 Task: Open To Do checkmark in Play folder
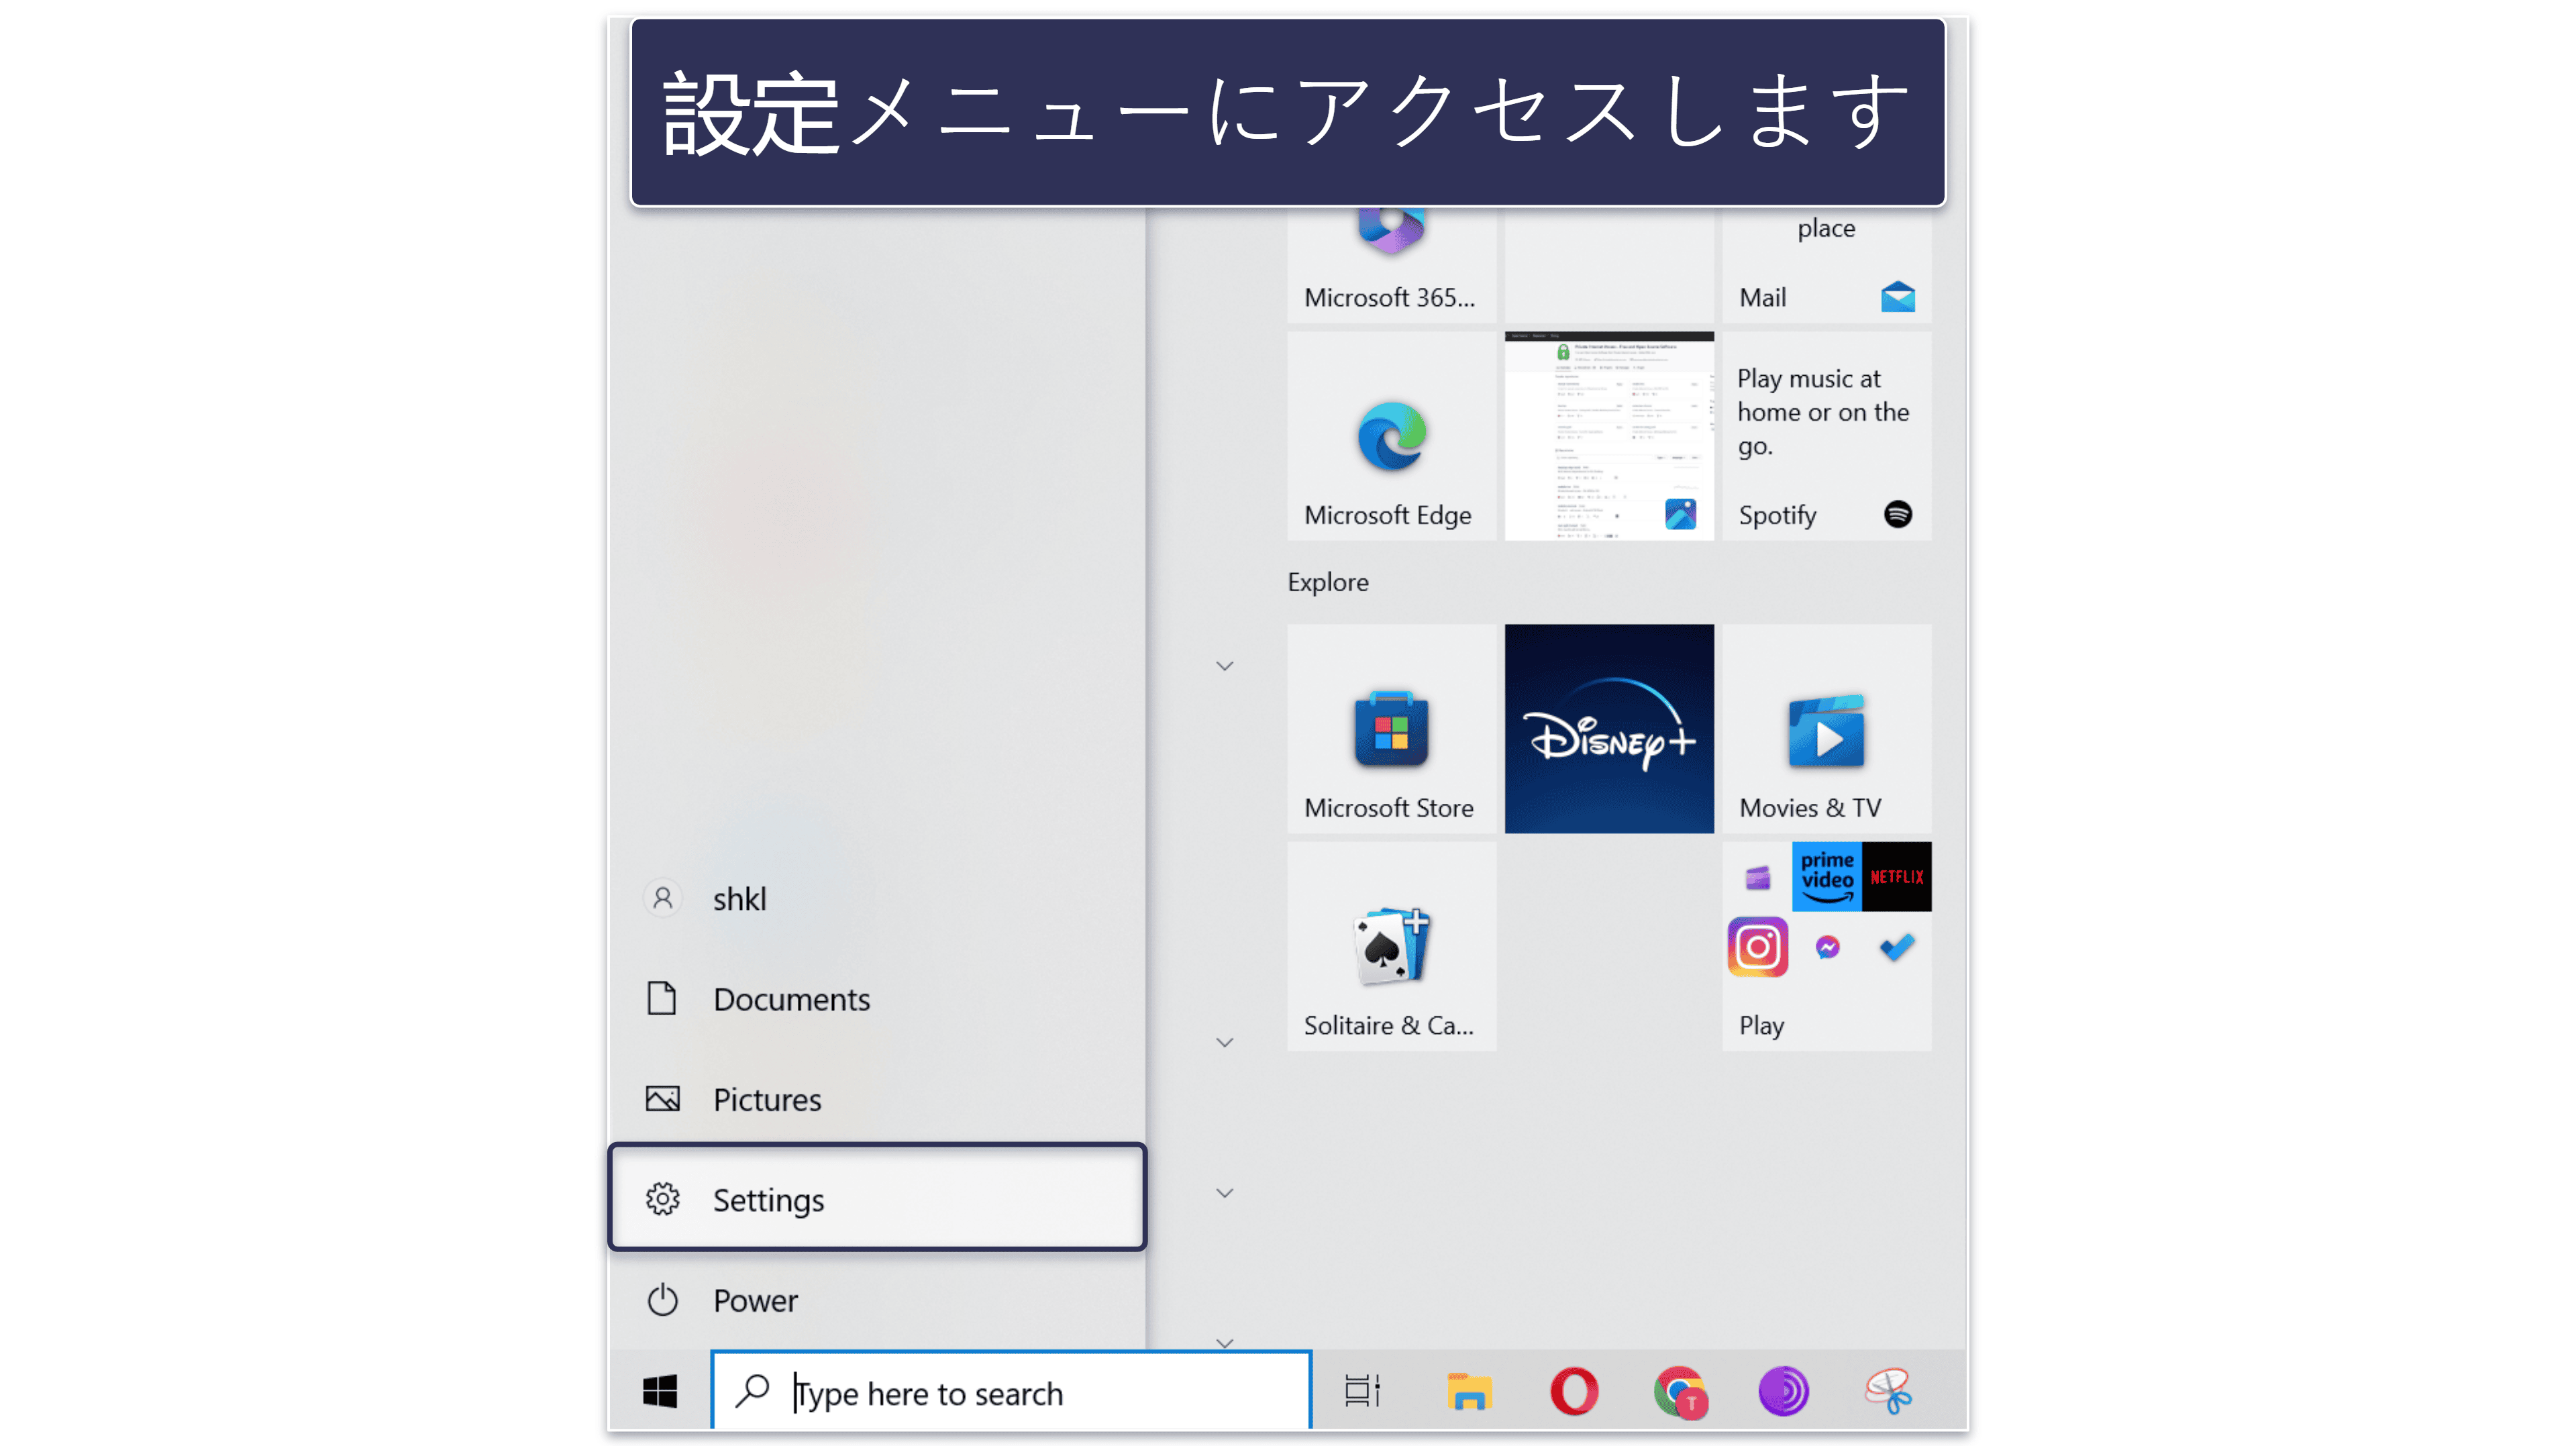tap(1896, 946)
